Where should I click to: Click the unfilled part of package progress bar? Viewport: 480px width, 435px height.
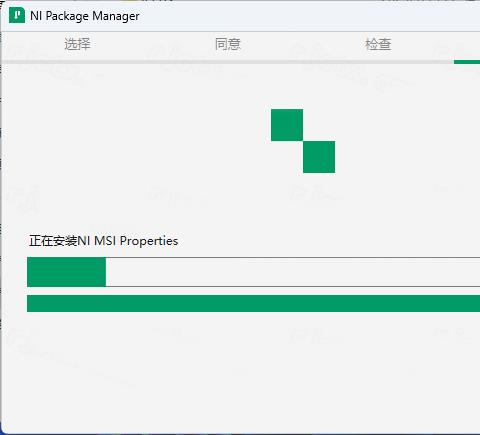[x=293, y=272]
